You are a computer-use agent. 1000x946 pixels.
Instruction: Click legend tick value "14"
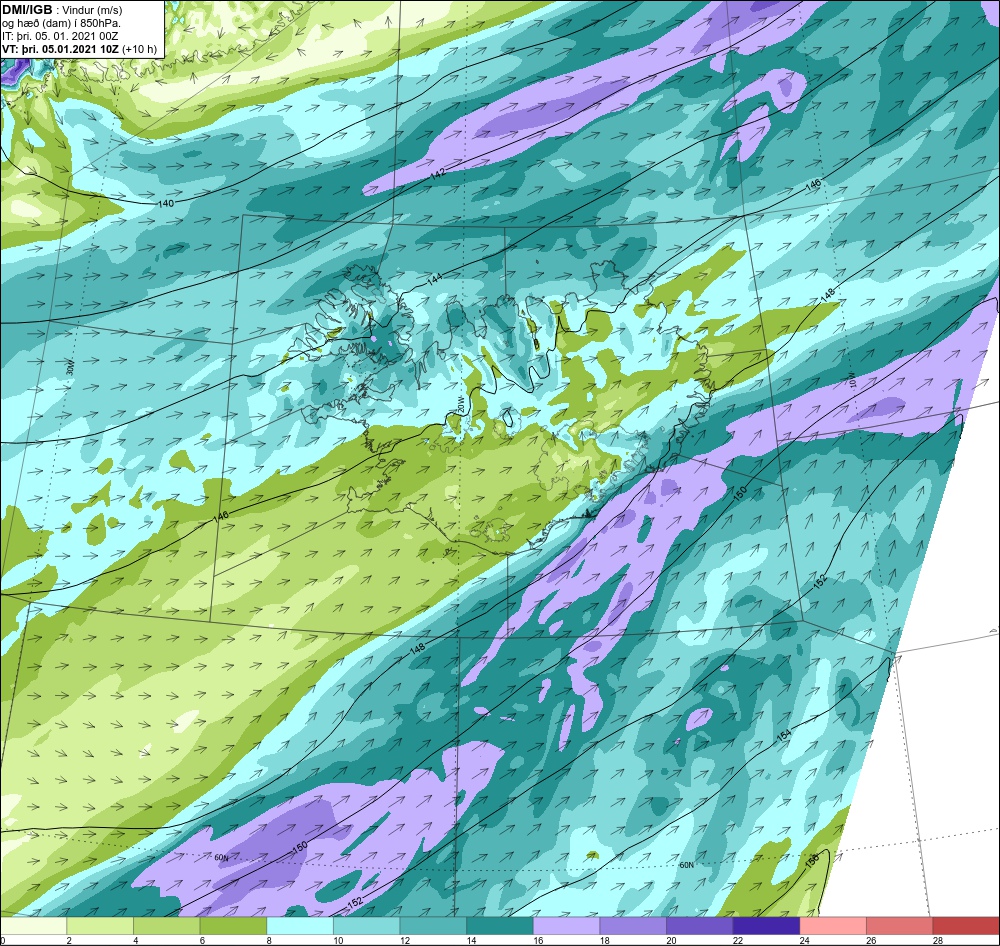pos(471,940)
